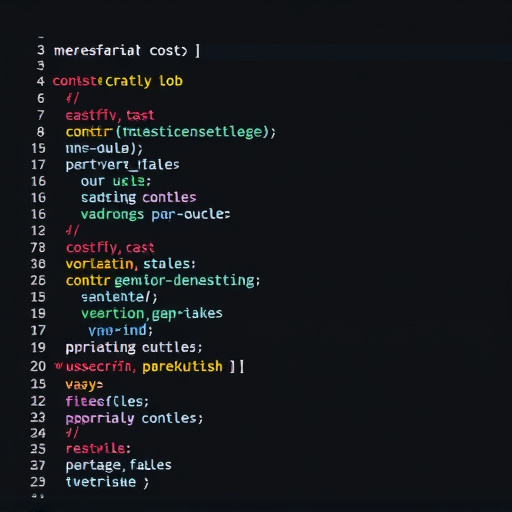The height and width of the screenshot is (512, 512).
Task: Click the red text "costfiy, cast"
Action: coord(110,248)
